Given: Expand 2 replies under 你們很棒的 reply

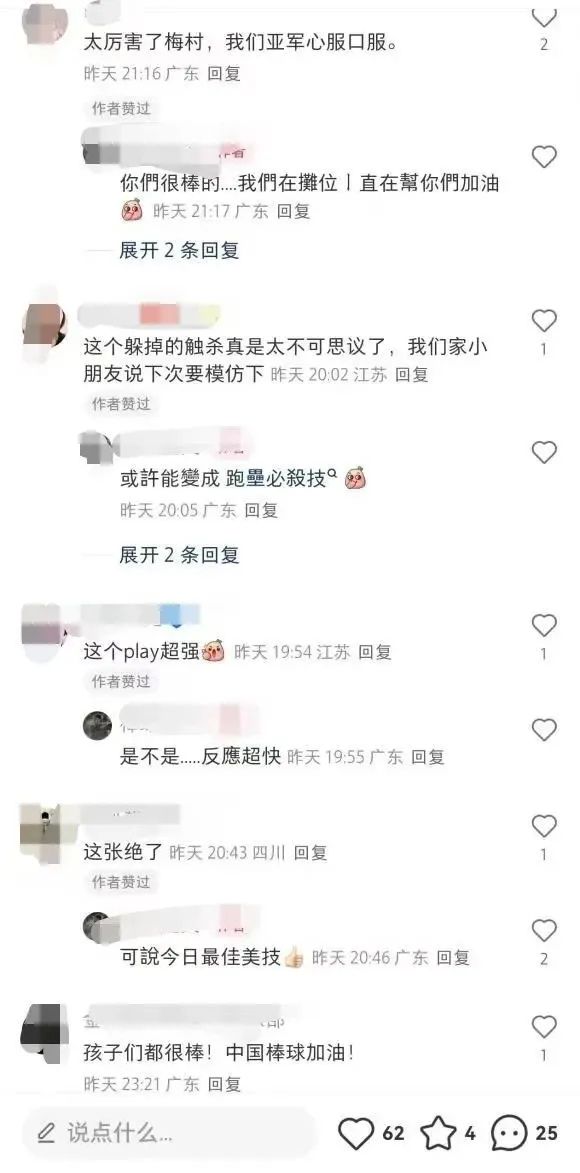Looking at the screenshot, I should click(179, 250).
